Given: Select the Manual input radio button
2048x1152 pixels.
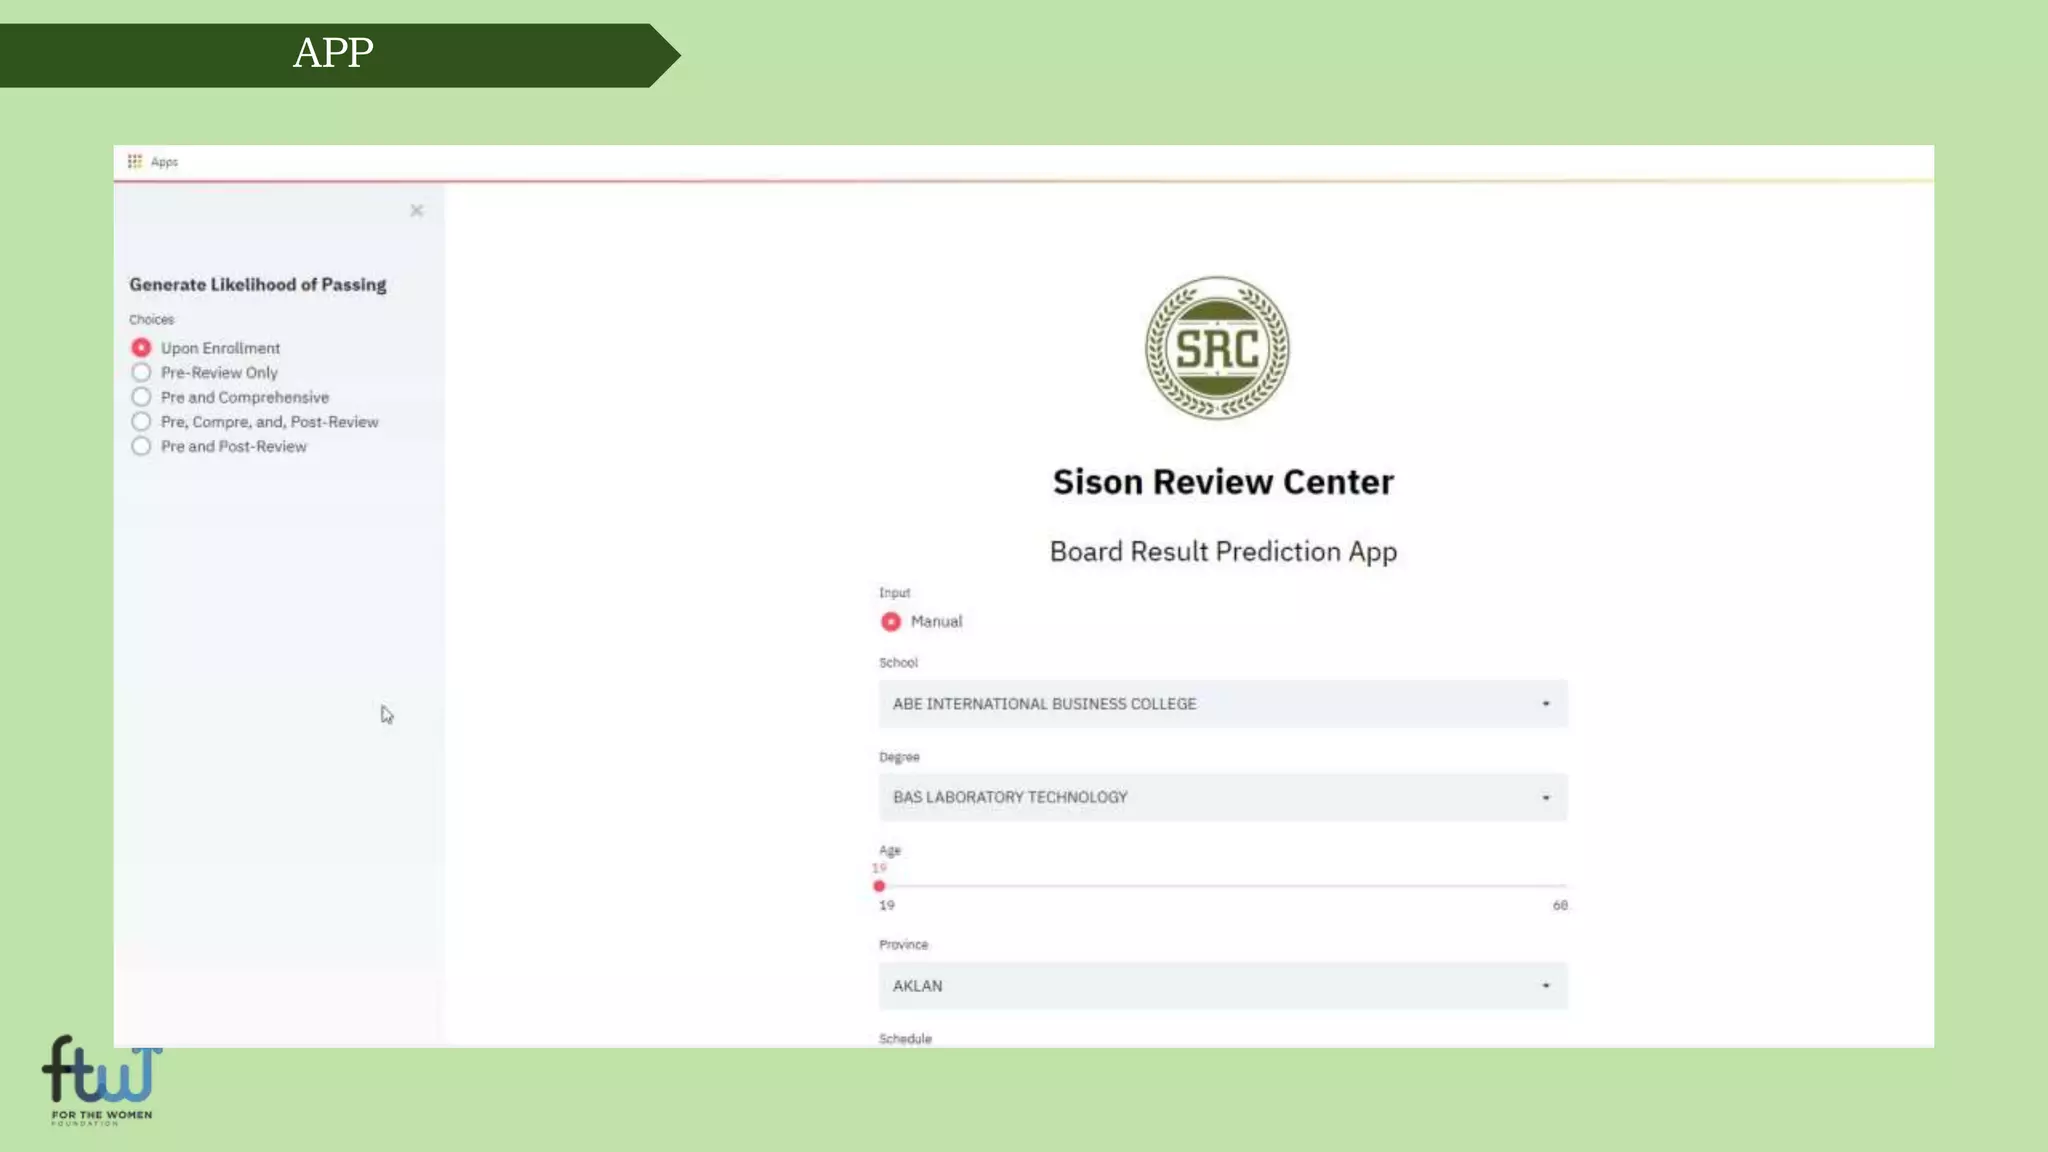Looking at the screenshot, I should [x=890, y=621].
